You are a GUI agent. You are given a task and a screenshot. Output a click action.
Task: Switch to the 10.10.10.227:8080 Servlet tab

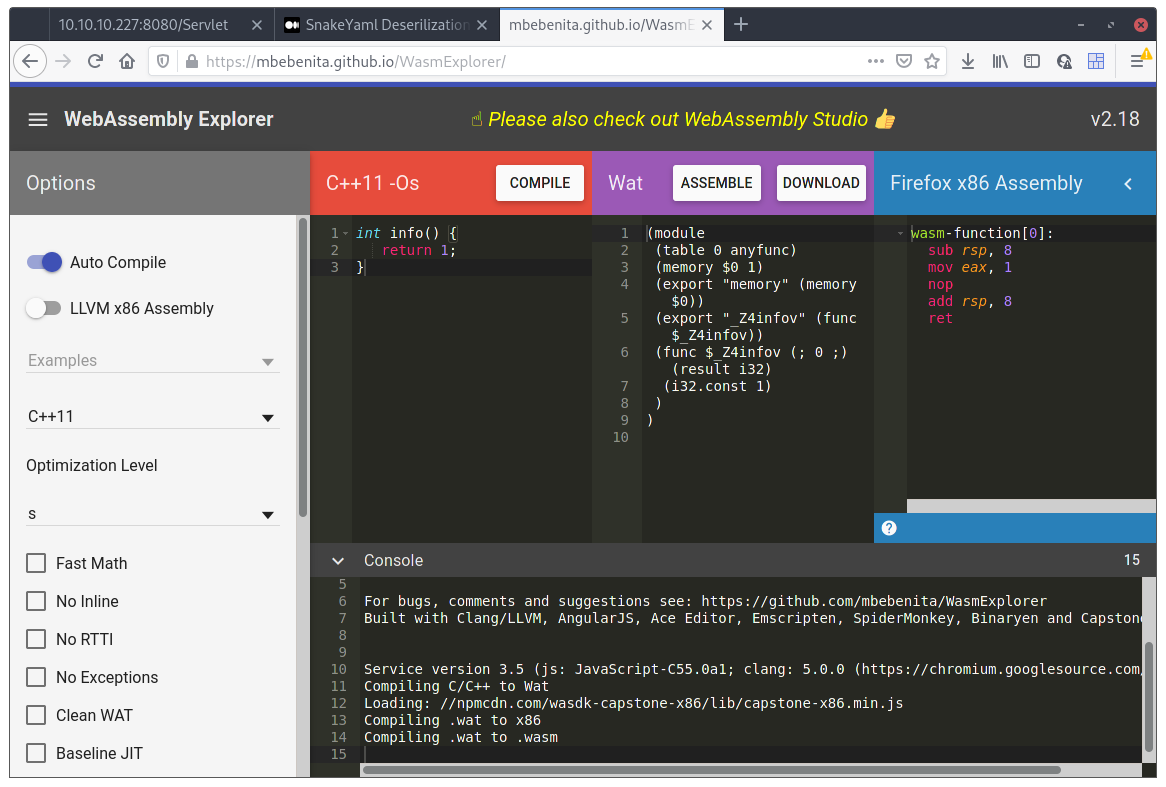click(x=143, y=24)
